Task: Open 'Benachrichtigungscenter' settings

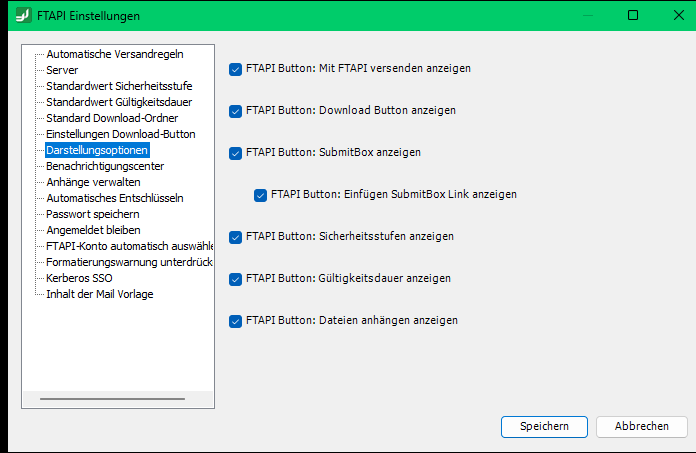Action: 105,166
